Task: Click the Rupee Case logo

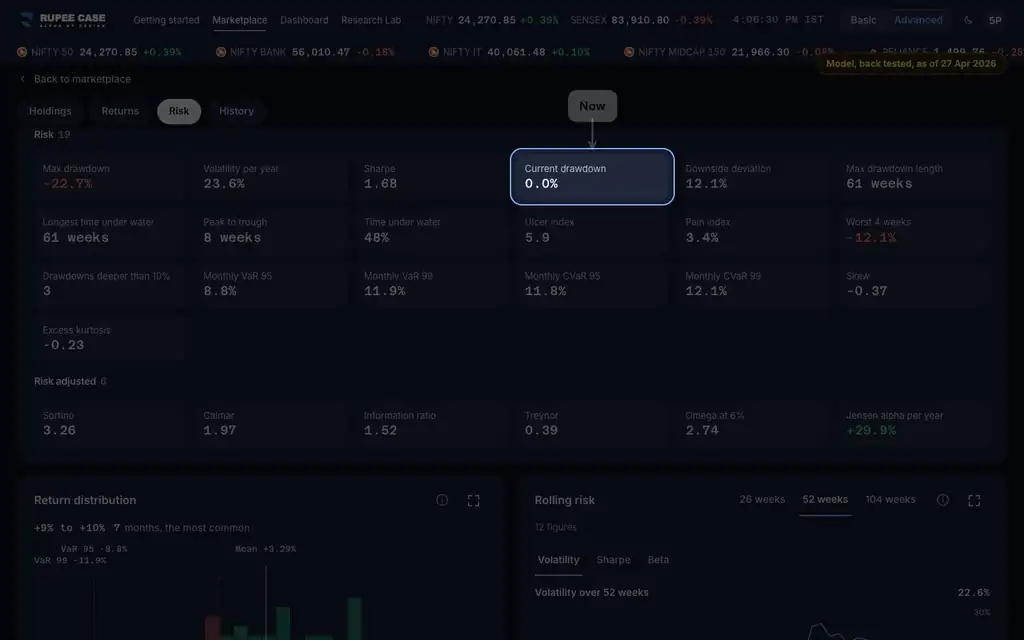Action: click(x=63, y=20)
